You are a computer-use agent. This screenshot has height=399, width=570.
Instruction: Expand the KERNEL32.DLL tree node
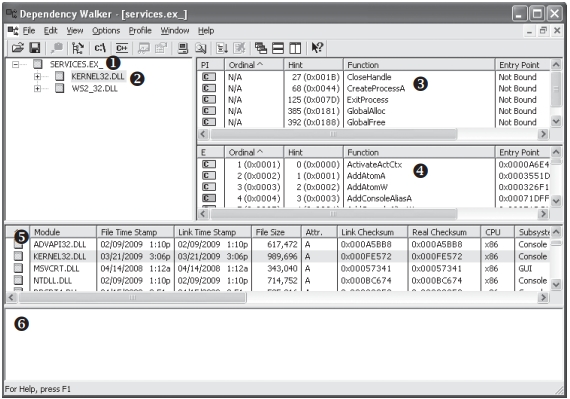37,76
